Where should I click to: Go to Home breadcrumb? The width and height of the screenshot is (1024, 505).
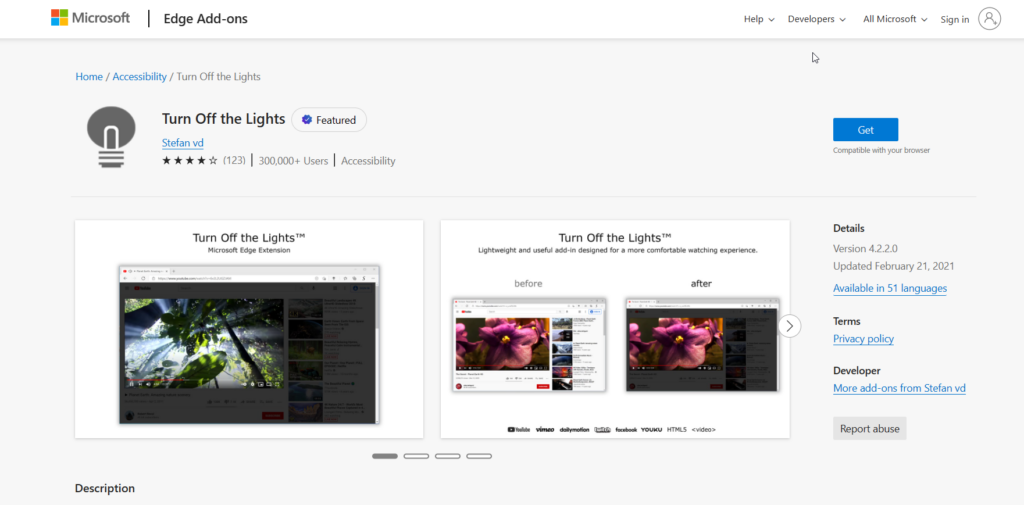coord(89,76)
